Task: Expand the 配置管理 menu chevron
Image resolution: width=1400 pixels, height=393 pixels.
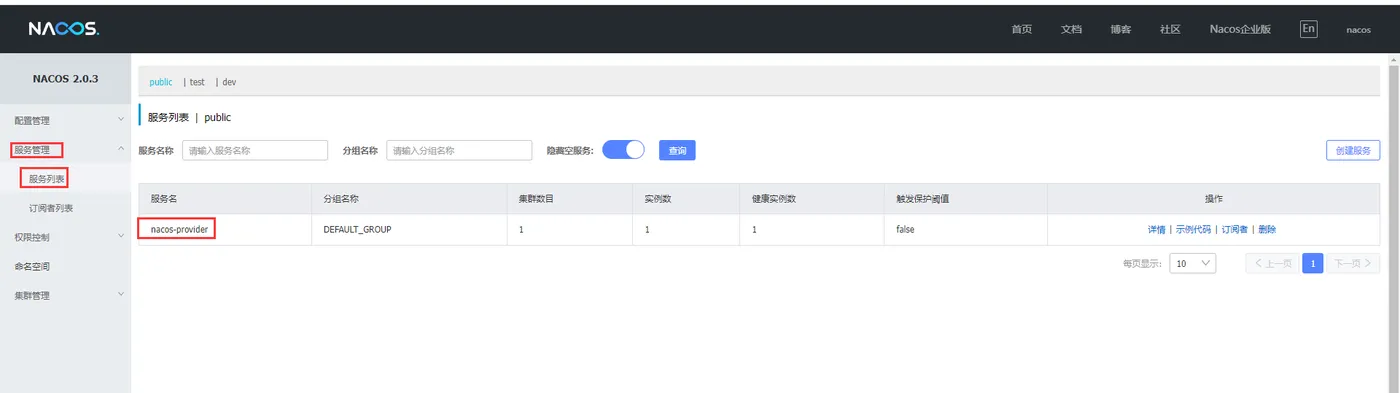Action: (121, 120)
